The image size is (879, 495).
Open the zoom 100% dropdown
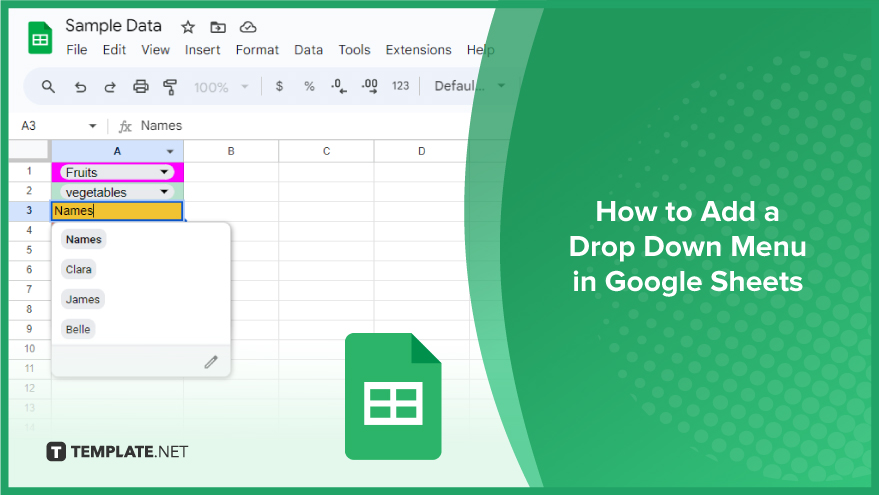pos(221,87)
